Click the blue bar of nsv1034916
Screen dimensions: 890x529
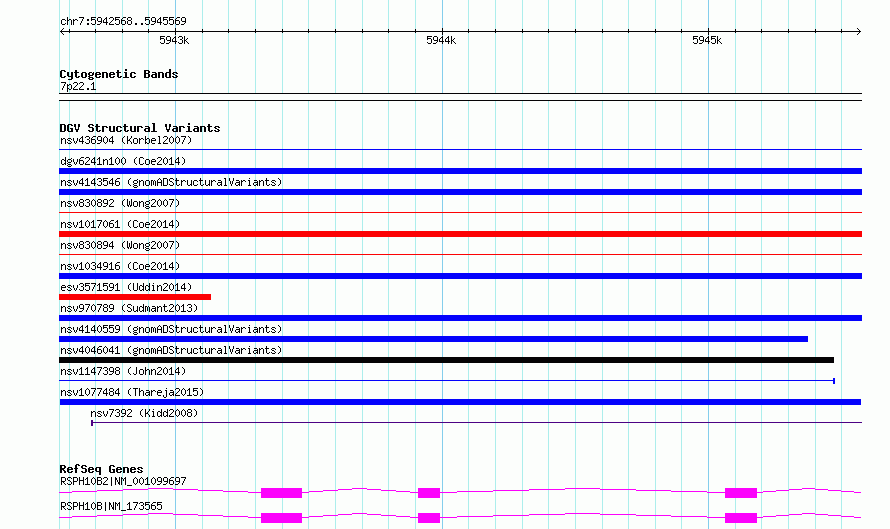coord(460,276)
